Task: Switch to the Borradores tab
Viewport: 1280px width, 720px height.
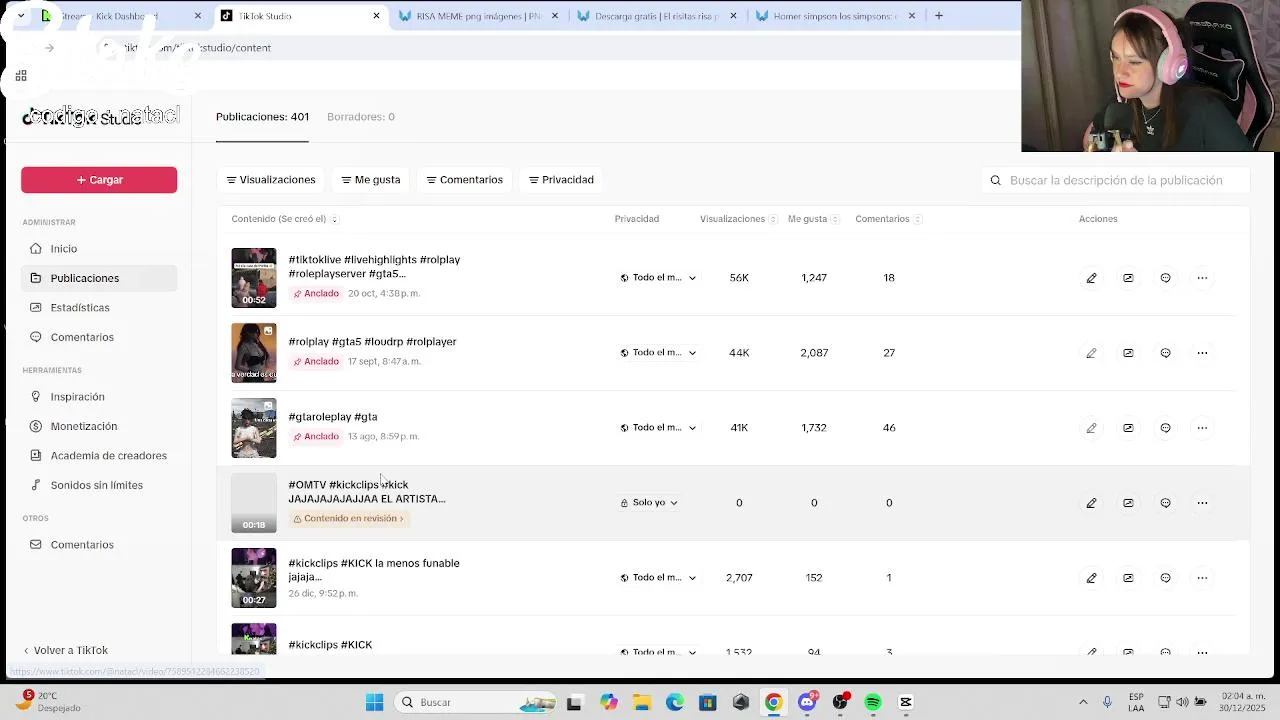Action: pos(360,117)
